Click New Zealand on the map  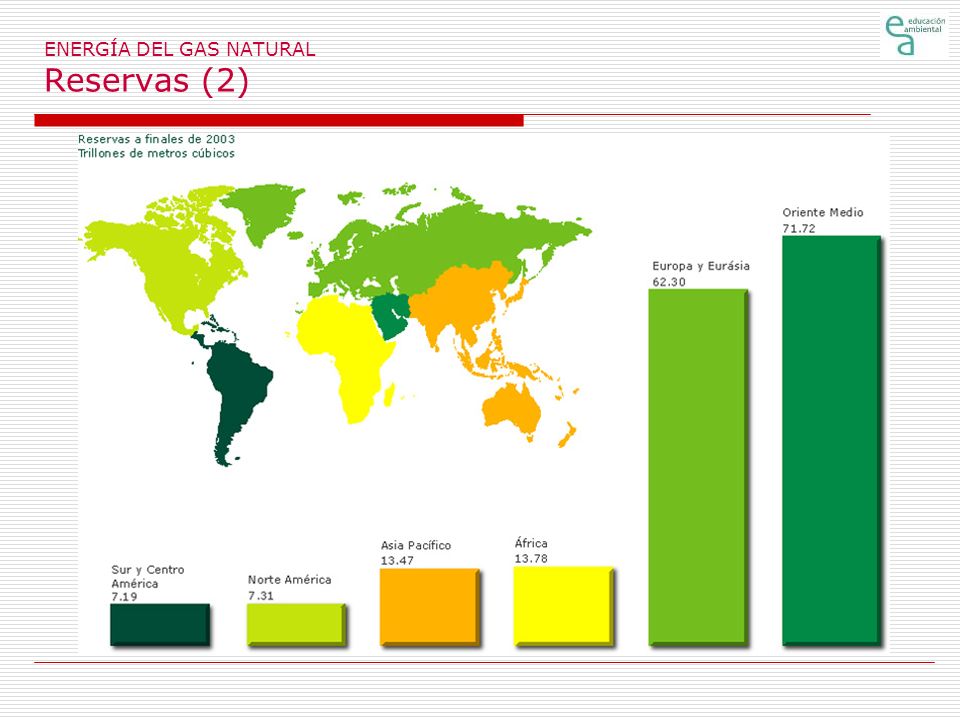[568, 434]
